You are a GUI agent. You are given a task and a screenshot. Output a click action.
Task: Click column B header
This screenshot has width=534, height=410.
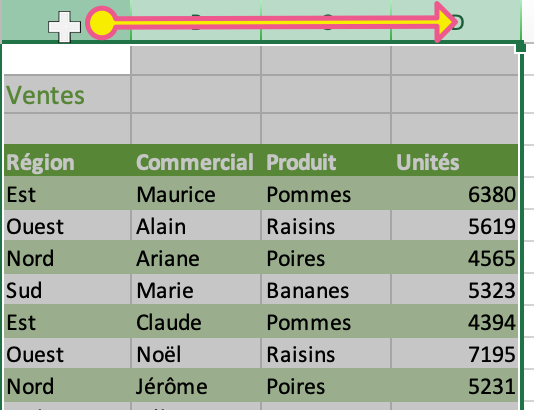[196, 20]
